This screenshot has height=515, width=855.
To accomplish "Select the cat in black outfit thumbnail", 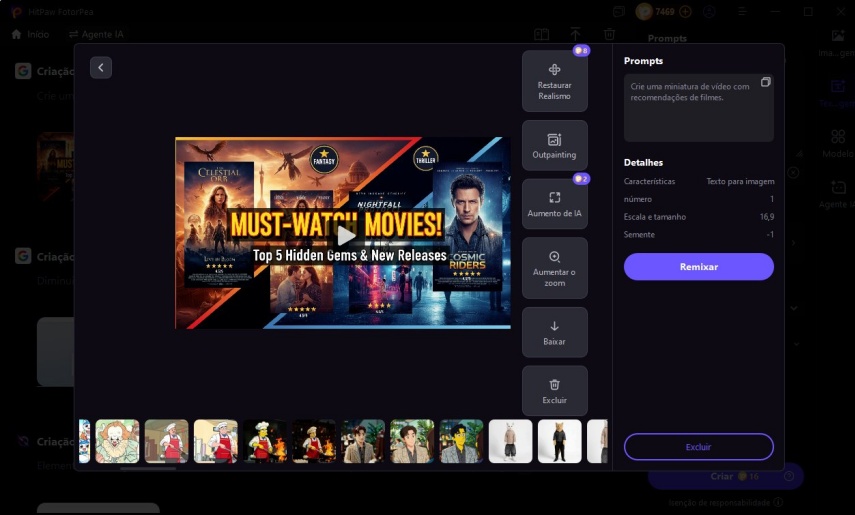I will pyautogui.click(x=559, y=441).
